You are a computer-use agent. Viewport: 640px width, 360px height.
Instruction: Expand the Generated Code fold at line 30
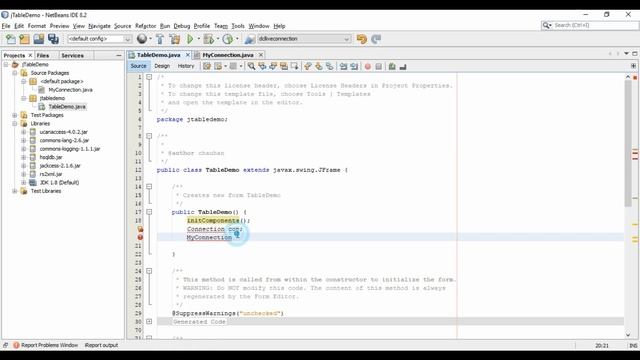tap(149, 322)
